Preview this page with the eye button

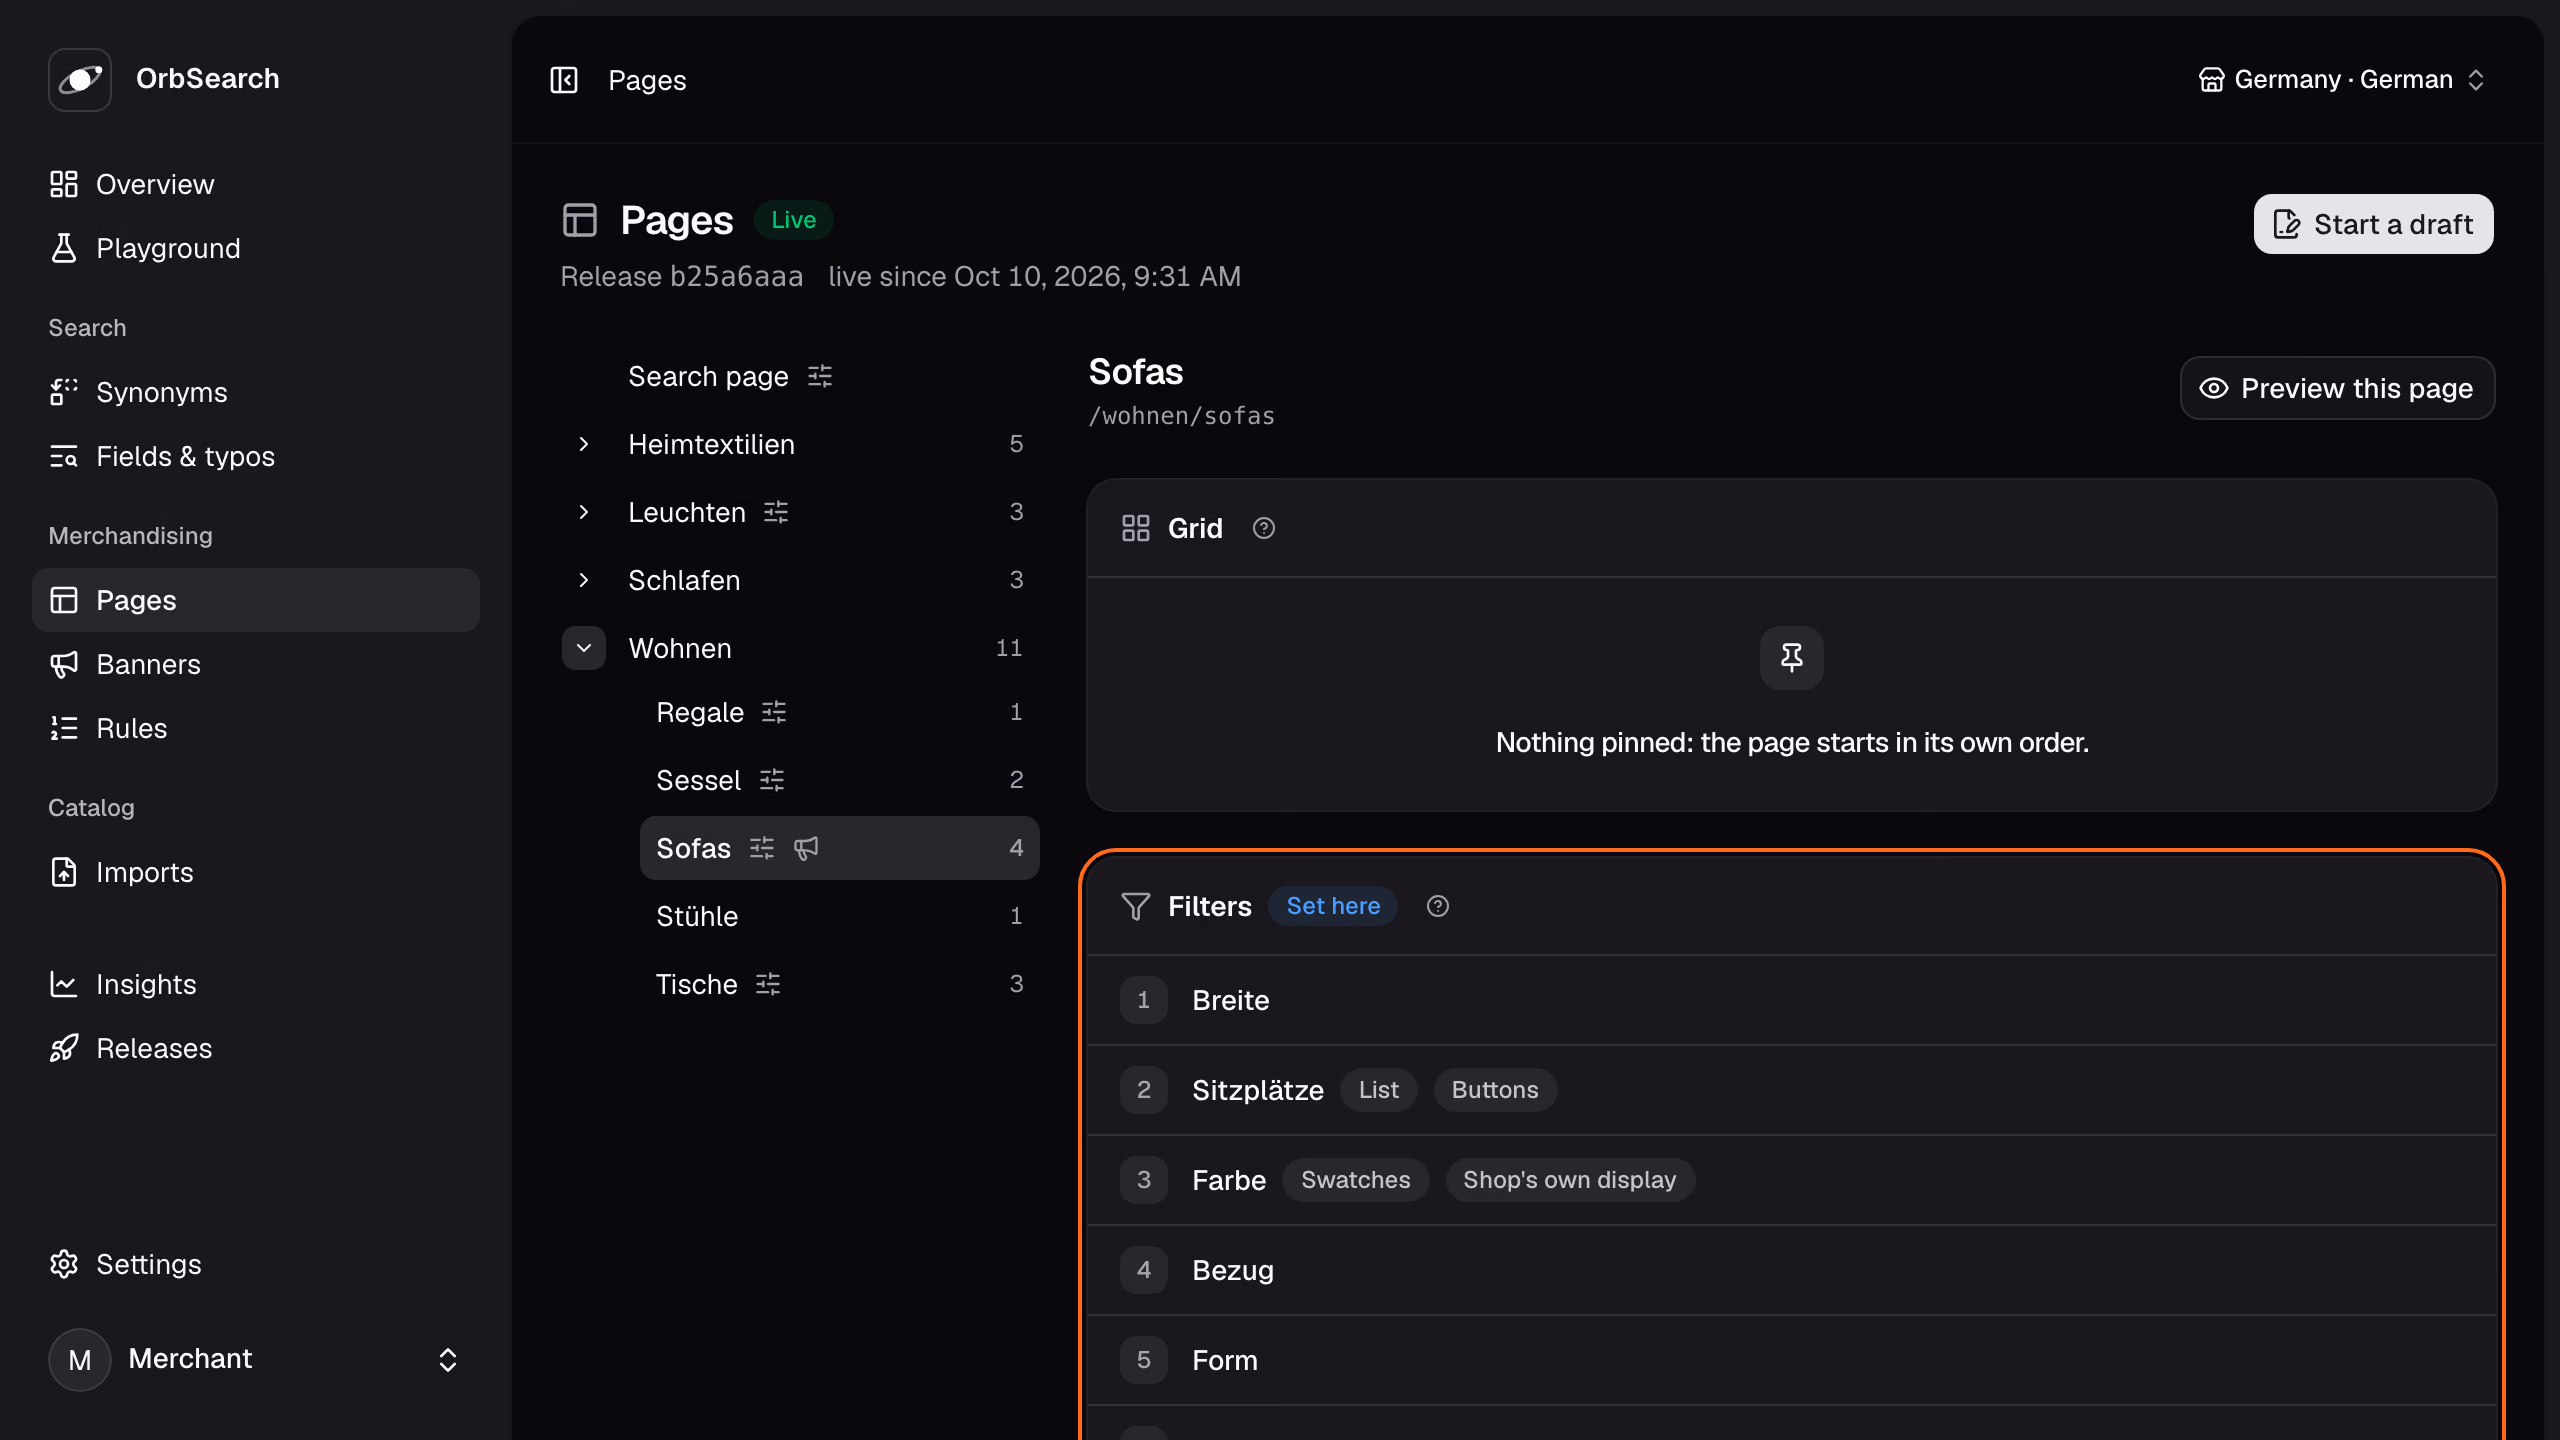(2337, 388)
